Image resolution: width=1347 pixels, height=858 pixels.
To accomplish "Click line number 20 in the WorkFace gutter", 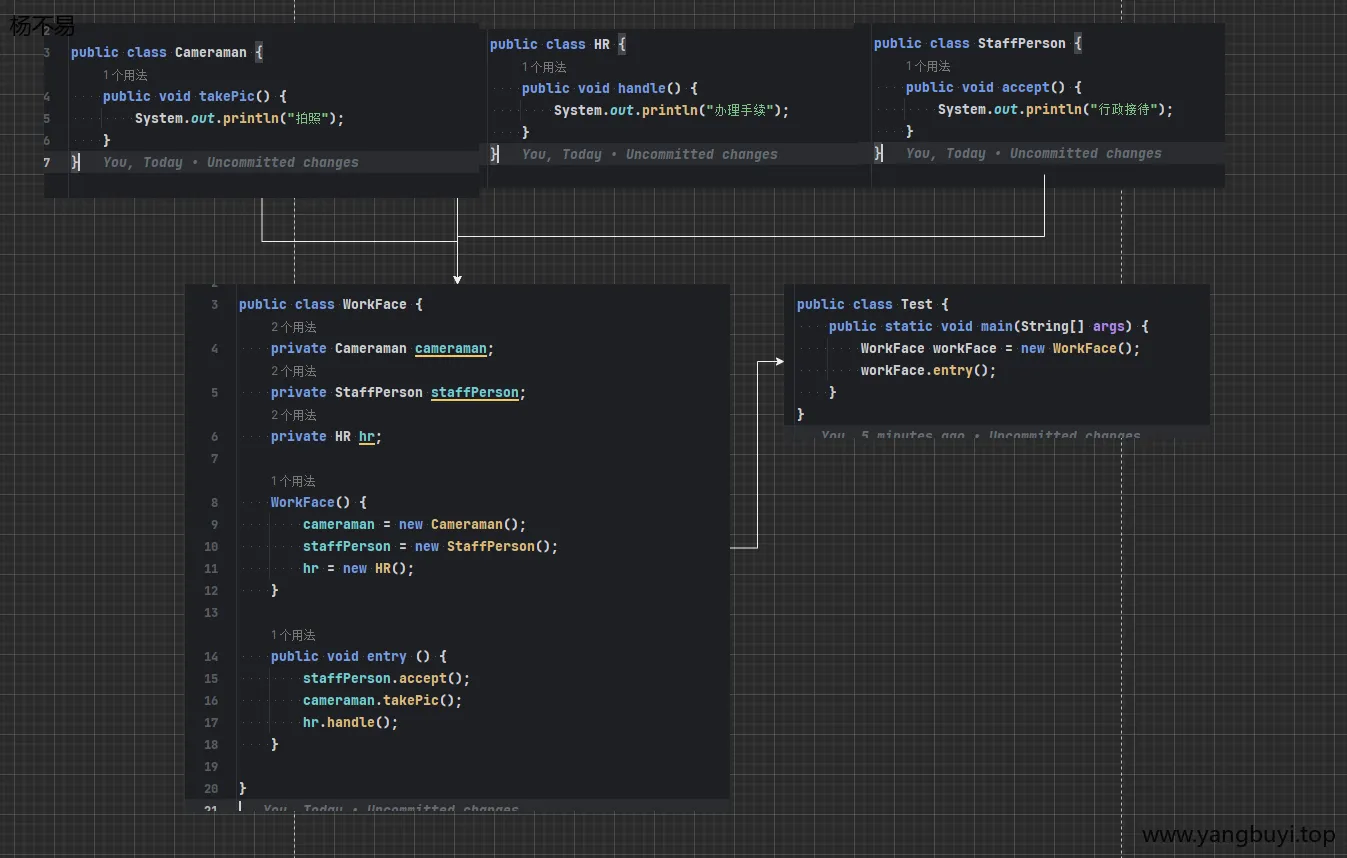I will pyautogui.click(x=211, y=789).
